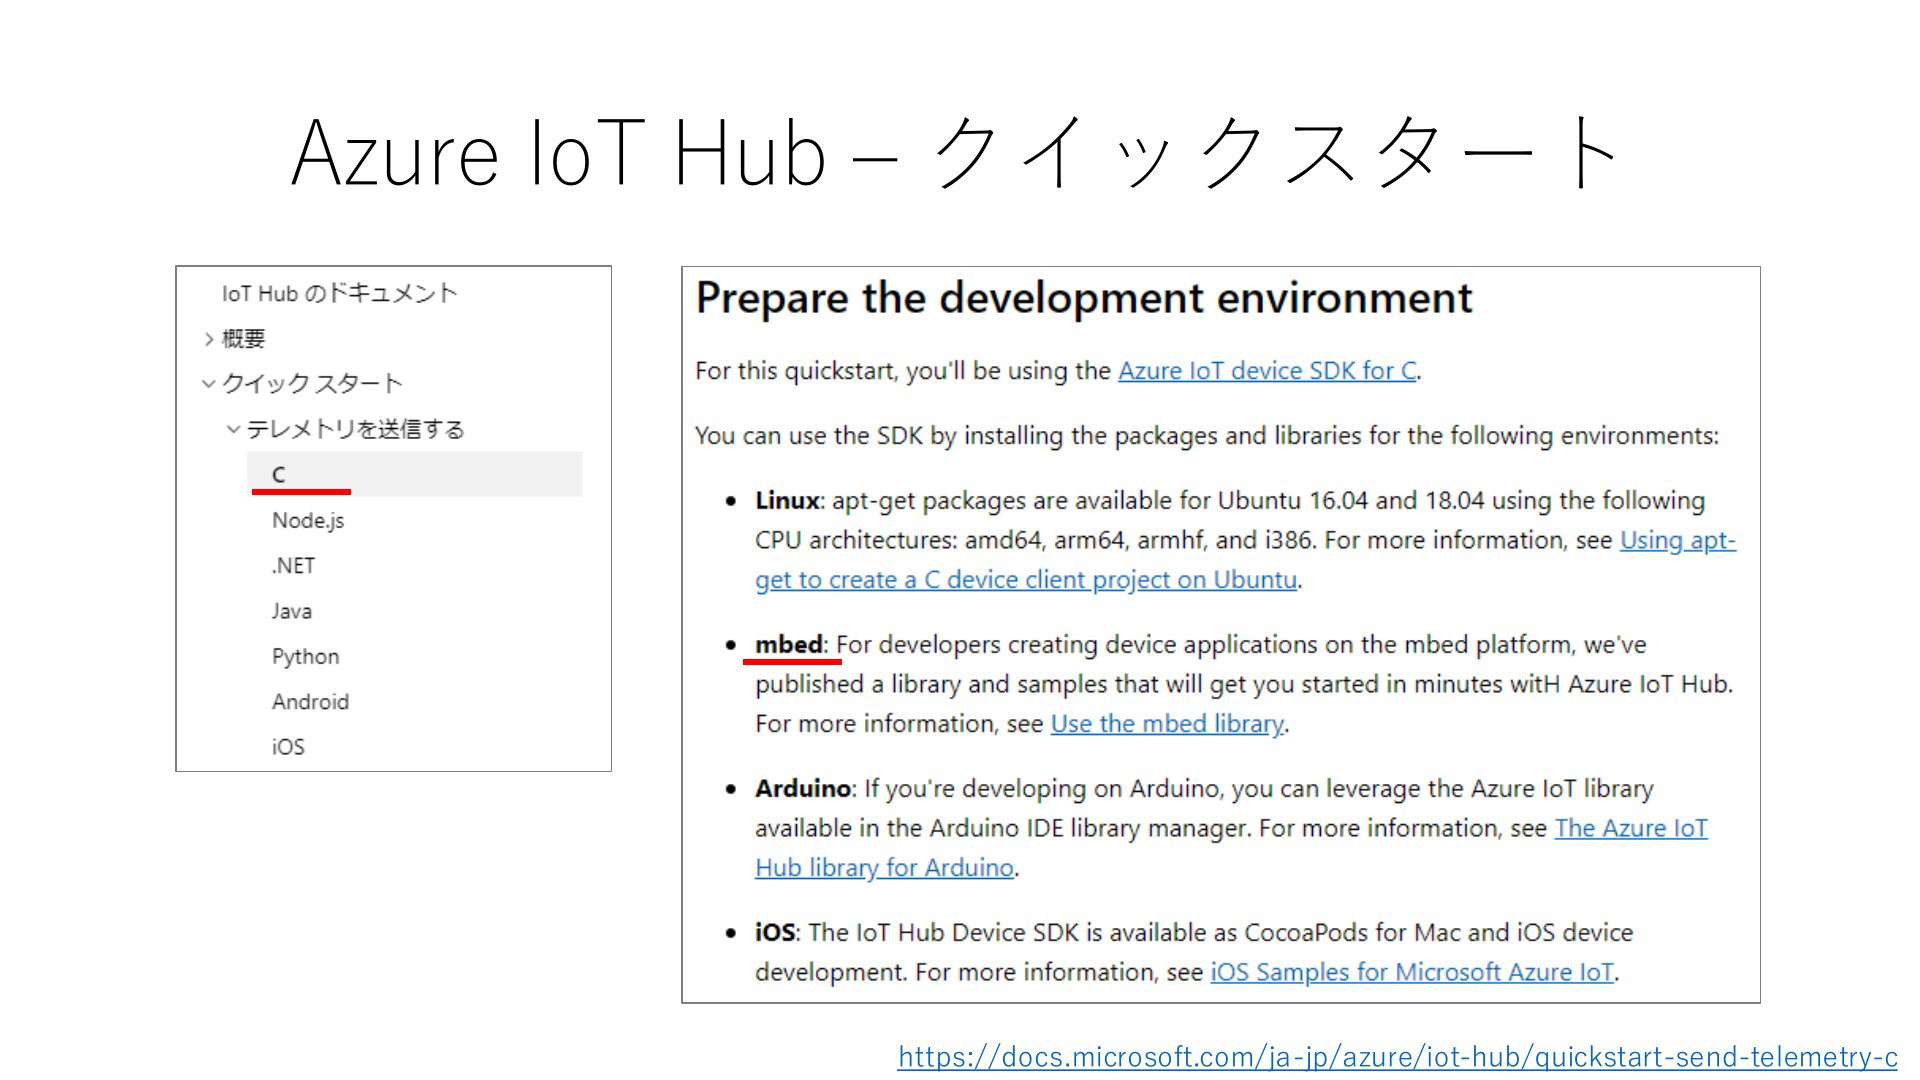Open Use the mbed library link

point(1167,724)
